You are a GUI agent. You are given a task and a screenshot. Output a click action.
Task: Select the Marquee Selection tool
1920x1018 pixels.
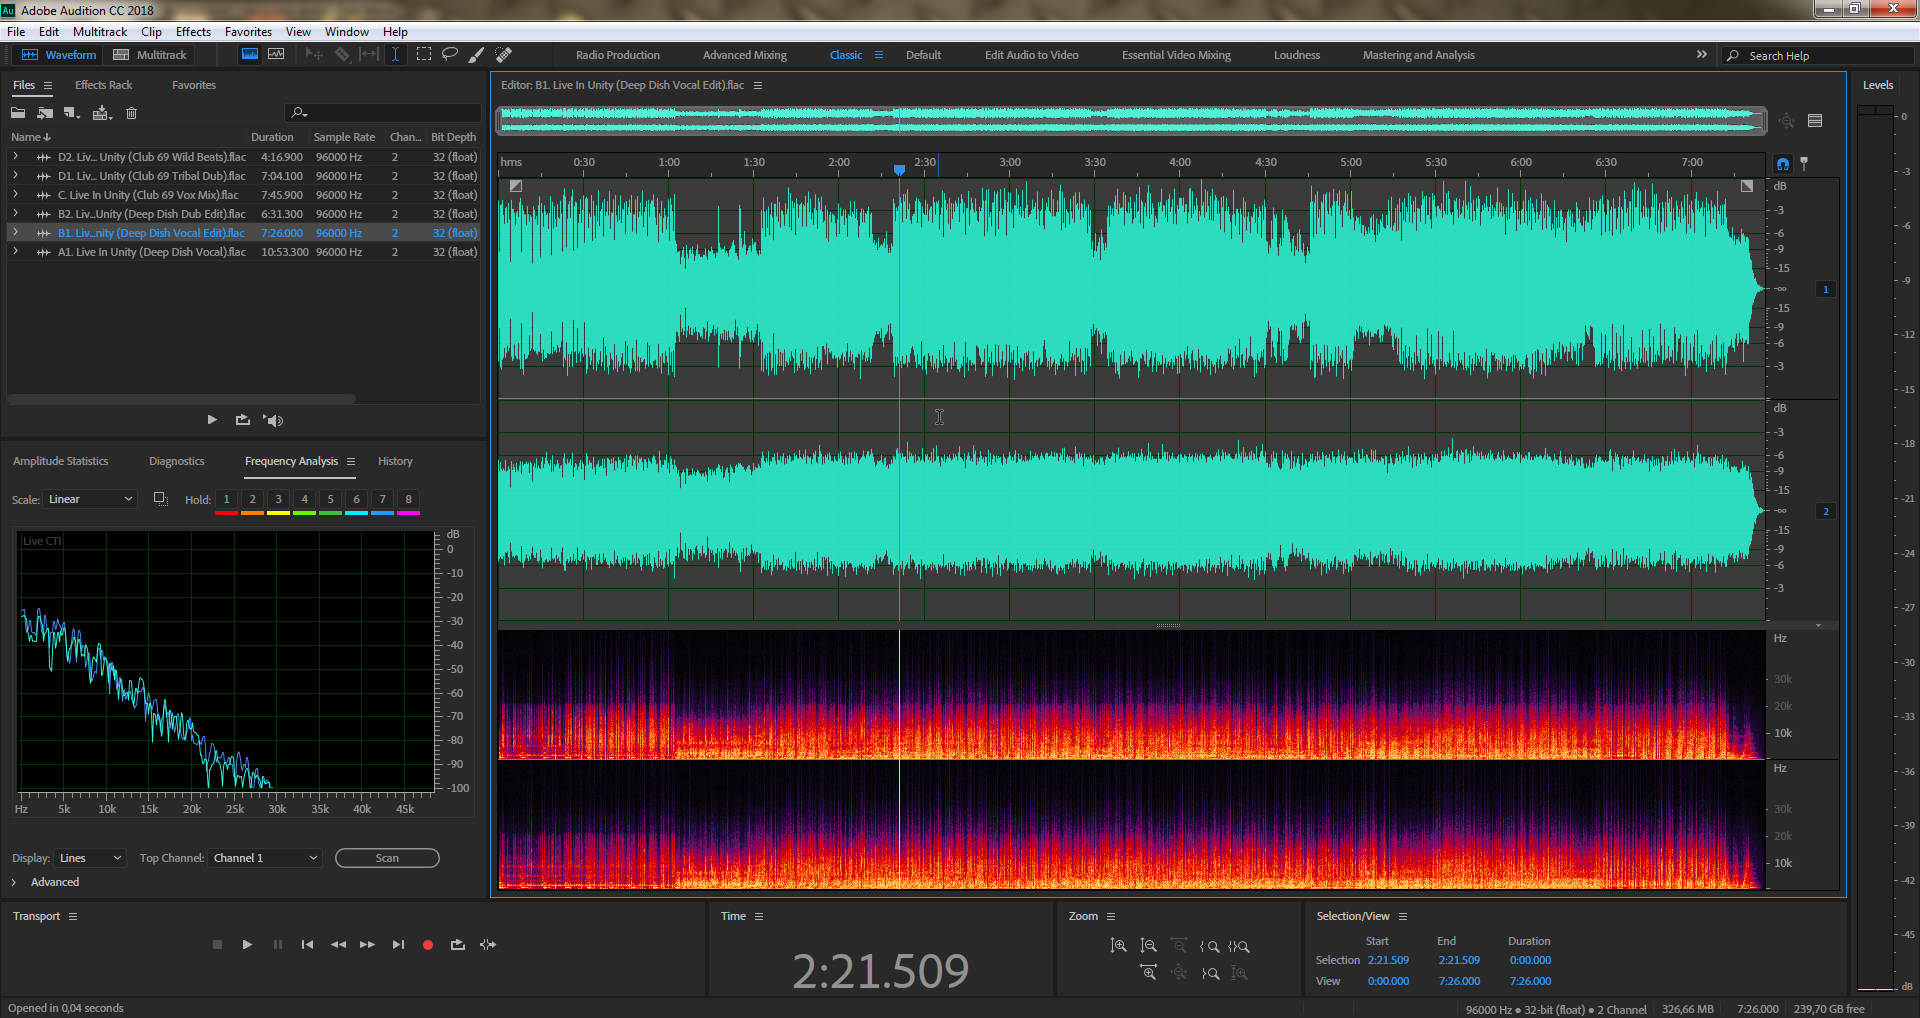pyautogui.click(x=424, y=54)
